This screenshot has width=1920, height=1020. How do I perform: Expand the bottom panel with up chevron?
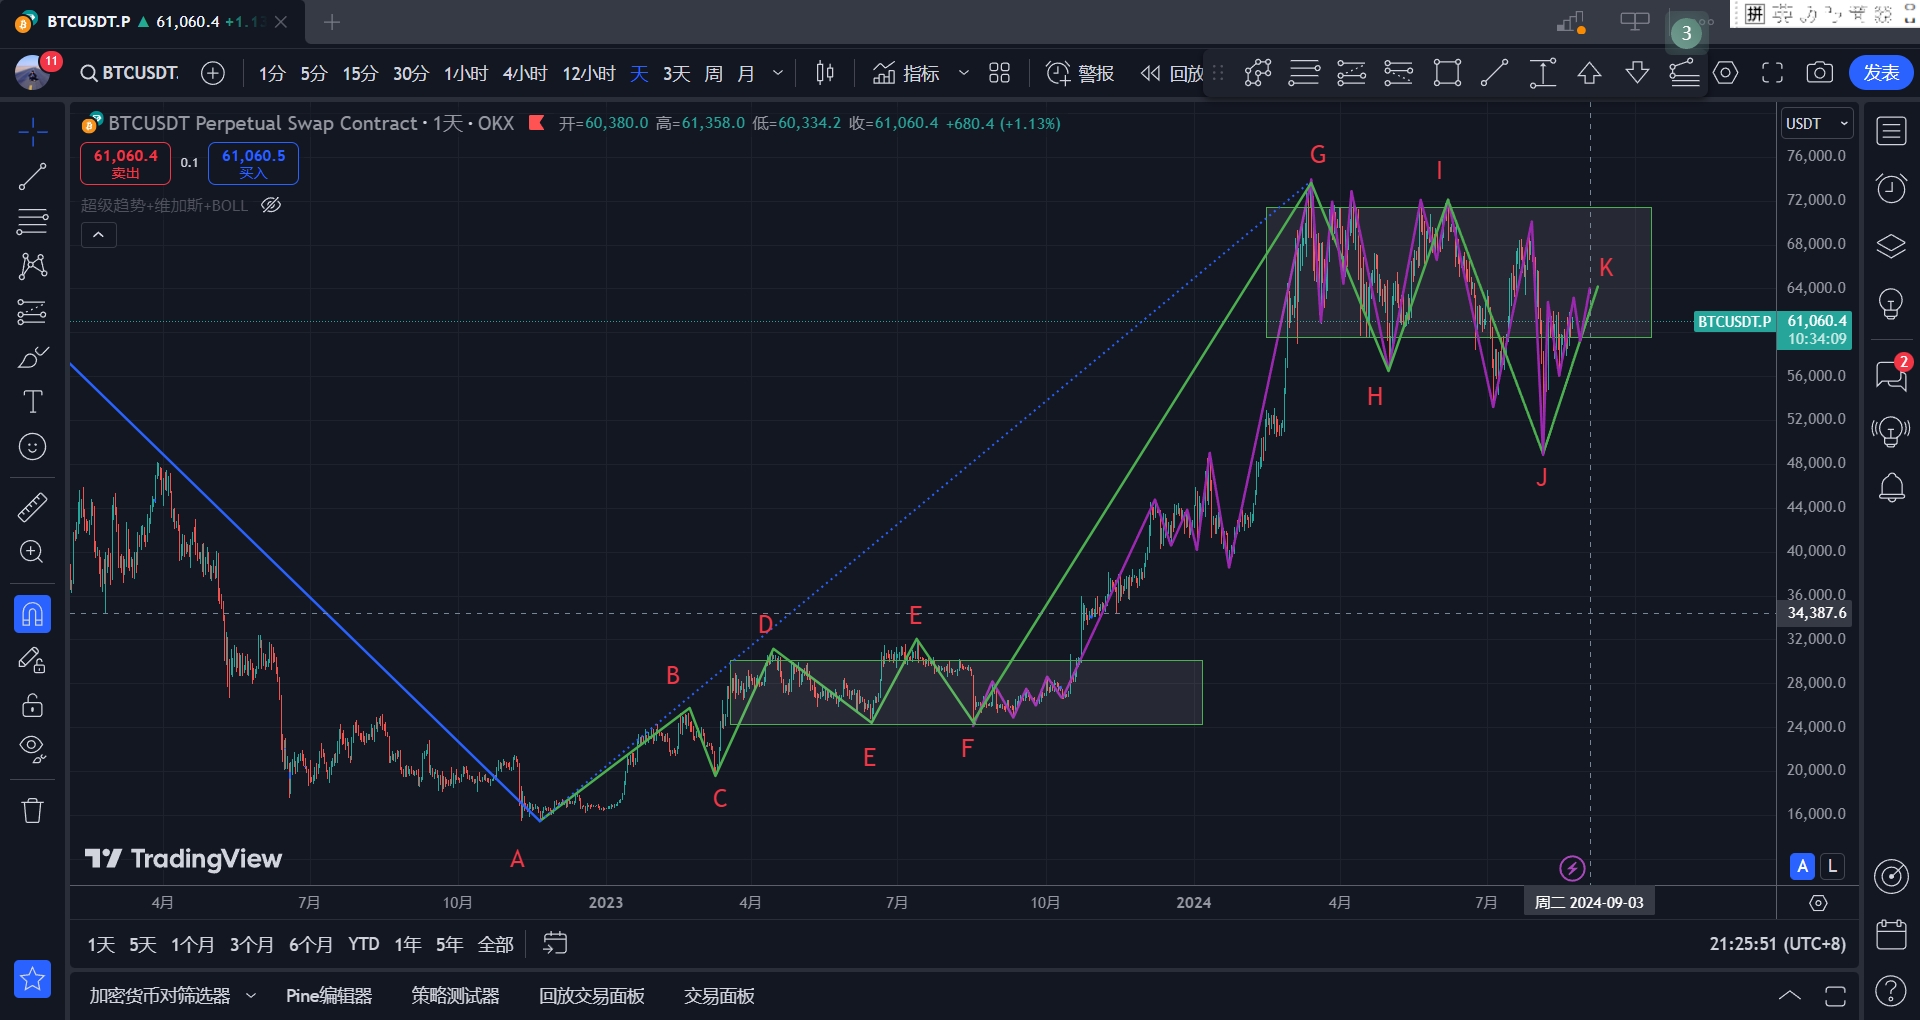pos(1790,996)
